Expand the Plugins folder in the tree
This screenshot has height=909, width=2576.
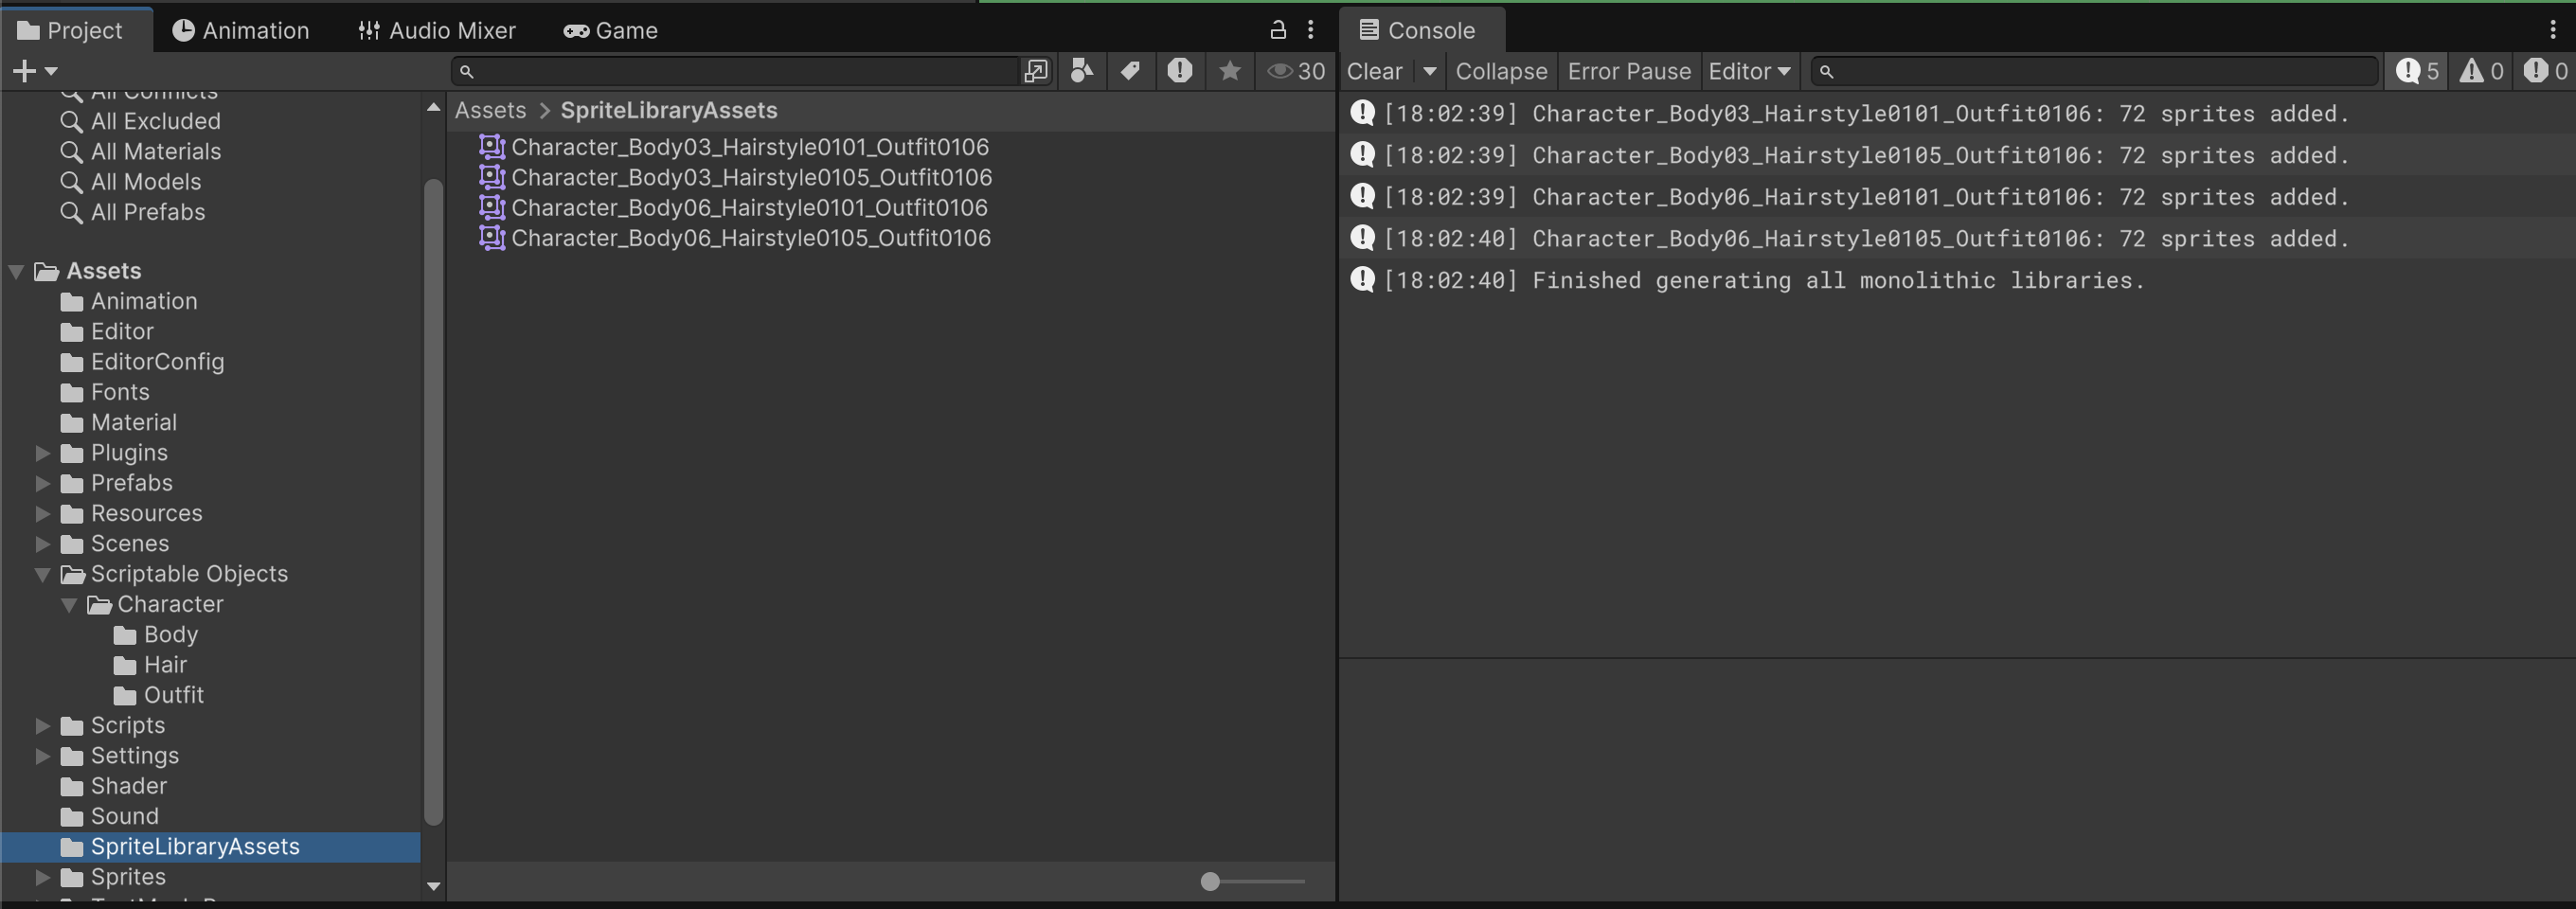(x=43, y=453)
